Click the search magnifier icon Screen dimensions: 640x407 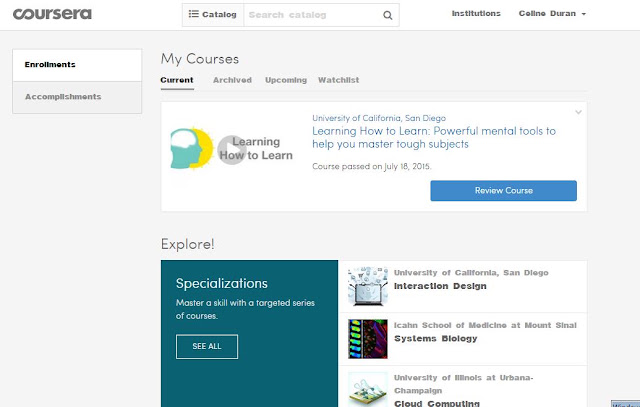click(x=387, y=16)
